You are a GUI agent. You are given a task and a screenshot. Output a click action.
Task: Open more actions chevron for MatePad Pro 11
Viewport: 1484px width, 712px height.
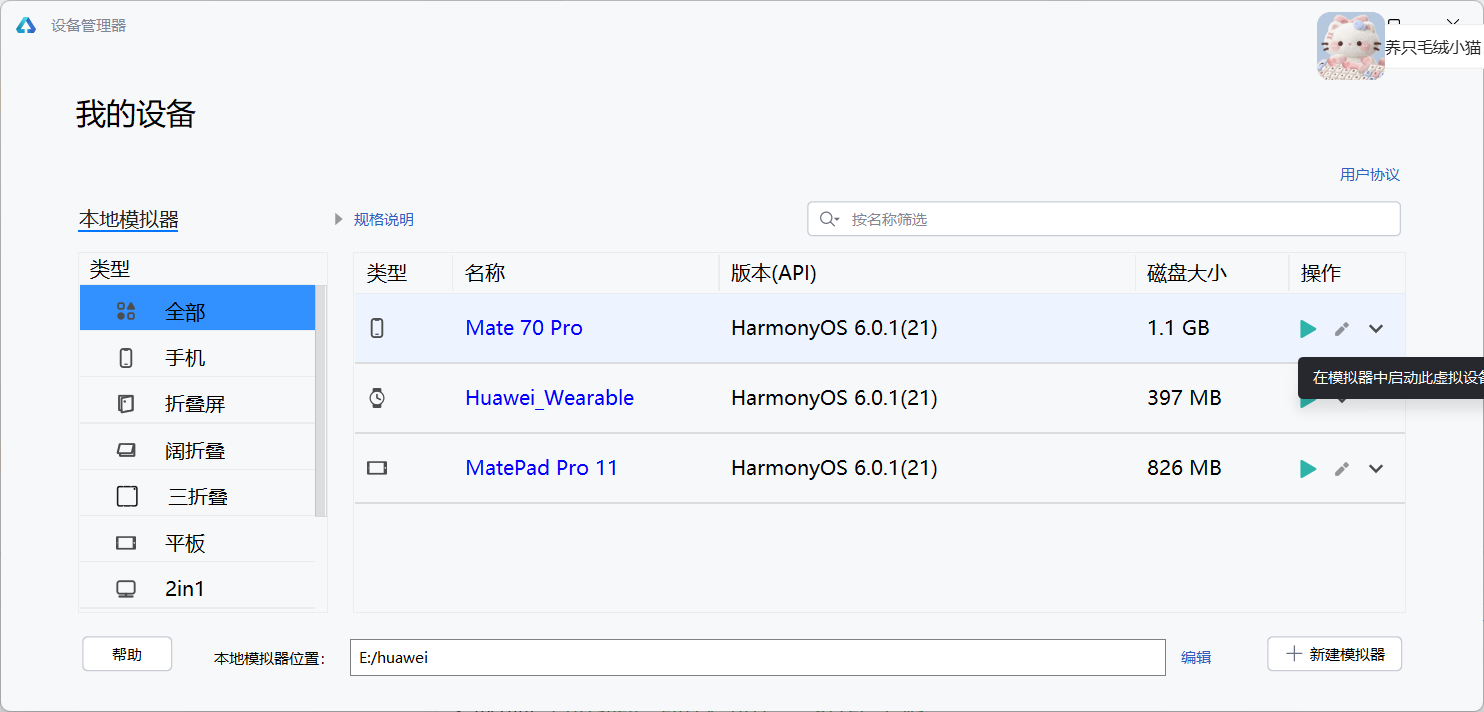click(x=1376, y=468)
